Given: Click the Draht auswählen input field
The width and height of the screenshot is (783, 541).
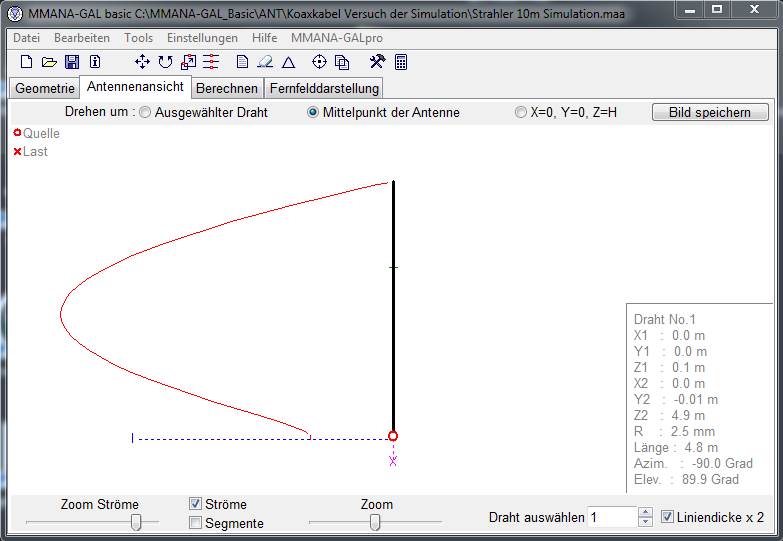Looking at the screenshot, I should (x=612, y=517).
